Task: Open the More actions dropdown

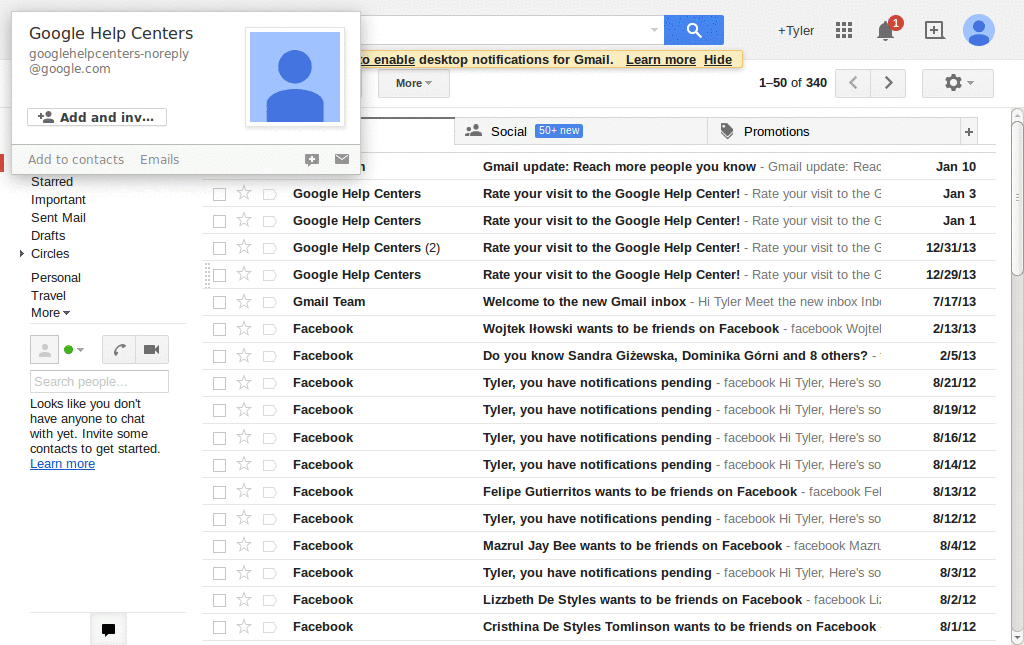Action: 414,83
